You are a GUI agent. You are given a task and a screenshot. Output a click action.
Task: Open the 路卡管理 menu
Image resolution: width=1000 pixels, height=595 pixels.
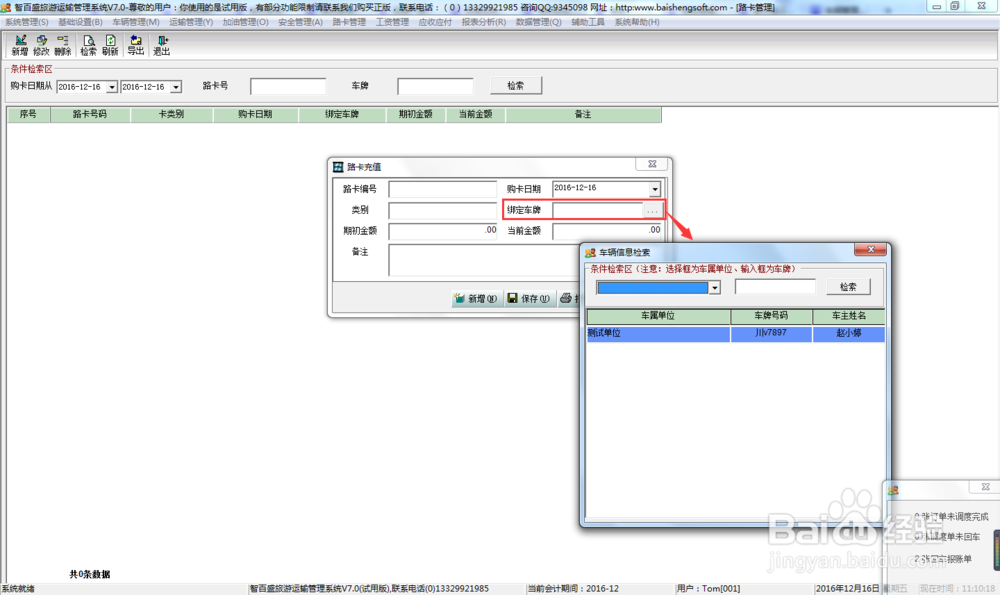pos(349,22)
